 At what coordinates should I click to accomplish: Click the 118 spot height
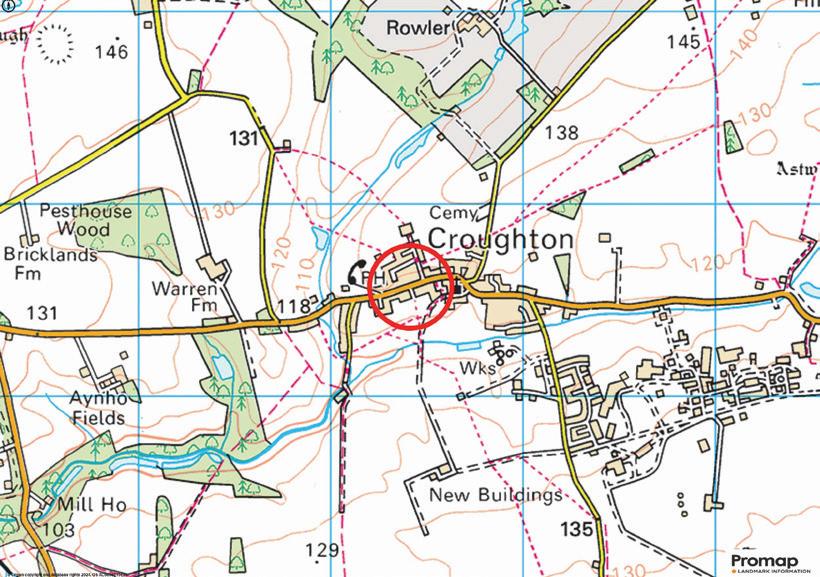[x=293, y=306]
